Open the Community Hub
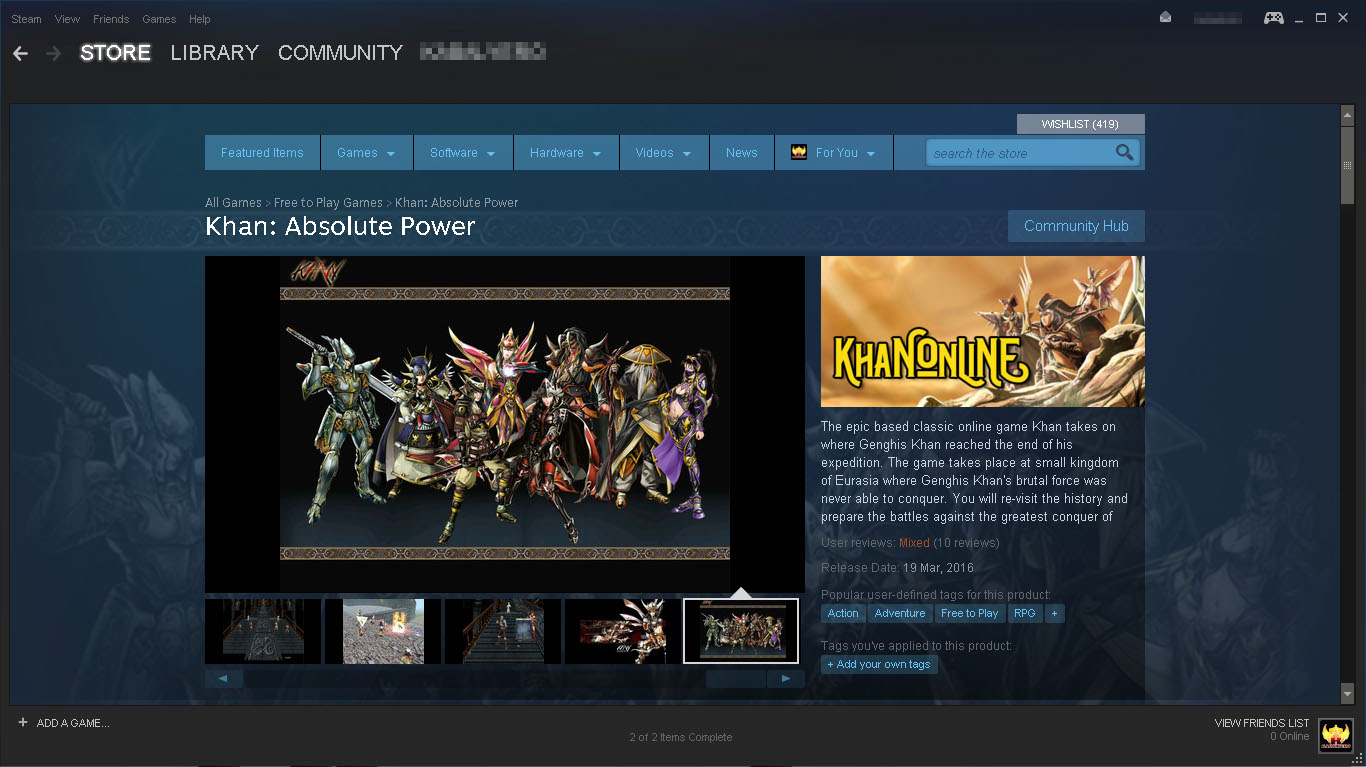 [x=1076, y=226]
